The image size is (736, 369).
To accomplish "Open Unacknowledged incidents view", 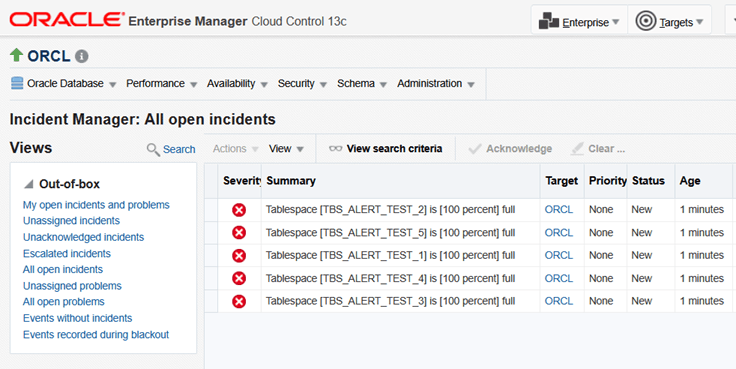I will [84, 237].
